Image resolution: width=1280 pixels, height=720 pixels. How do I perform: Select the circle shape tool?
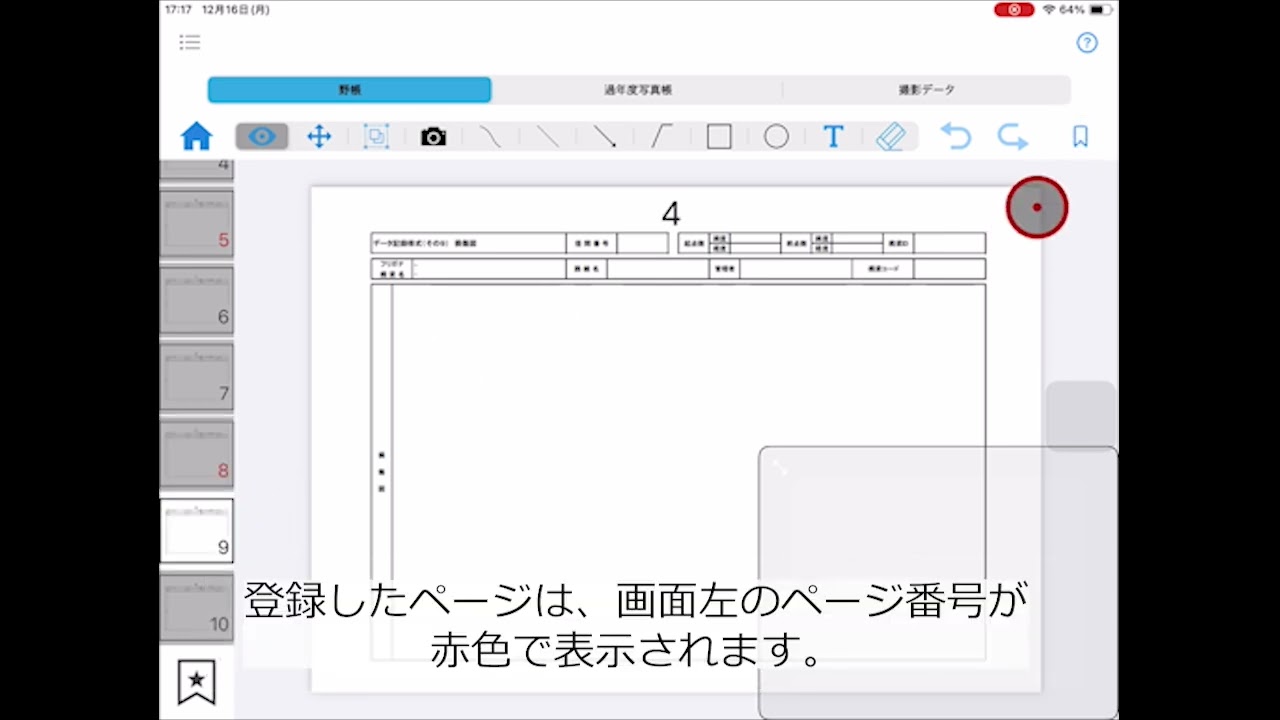pyautogui.click(x=776, y=137)
